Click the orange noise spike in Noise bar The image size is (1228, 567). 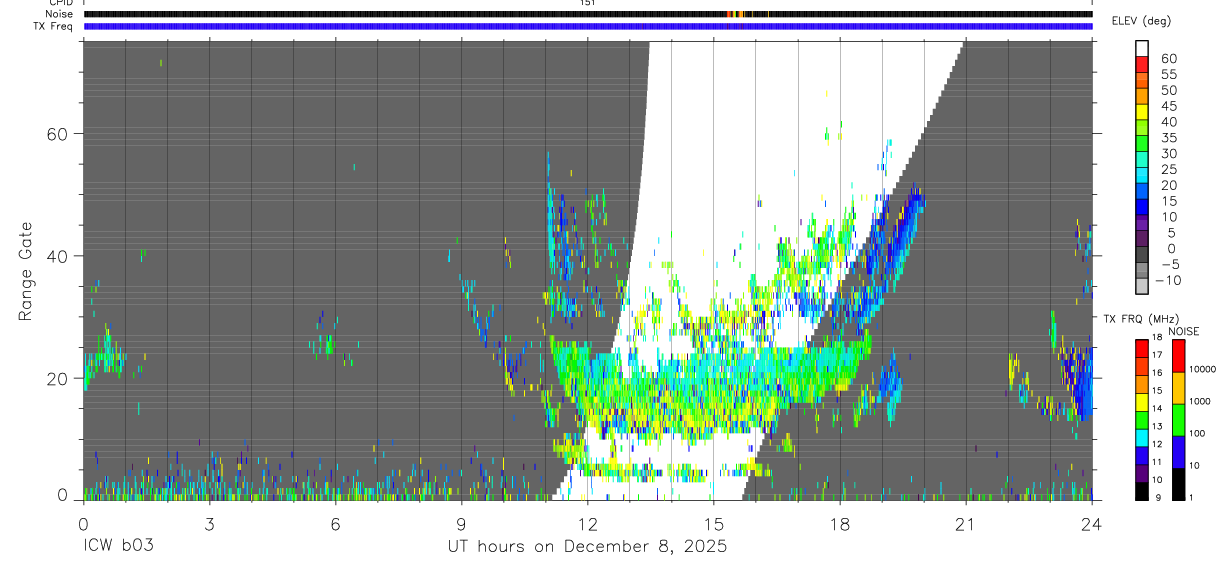735,14
